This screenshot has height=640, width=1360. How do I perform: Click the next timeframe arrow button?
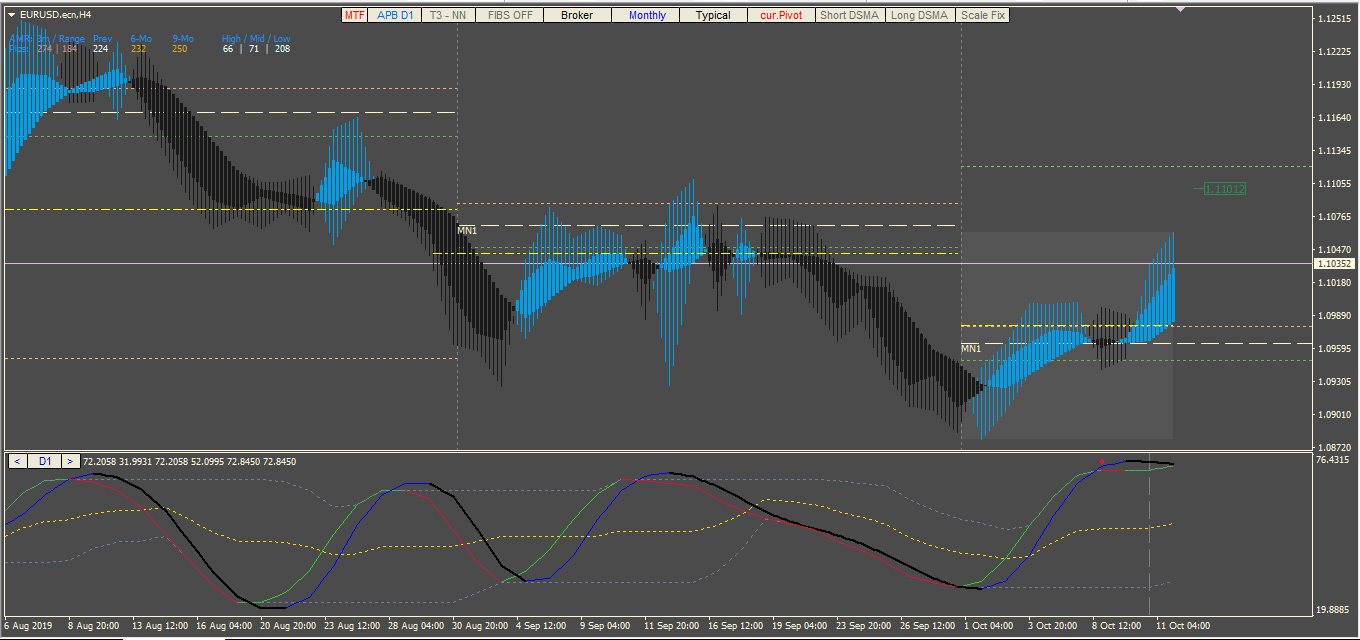point(70,461)
